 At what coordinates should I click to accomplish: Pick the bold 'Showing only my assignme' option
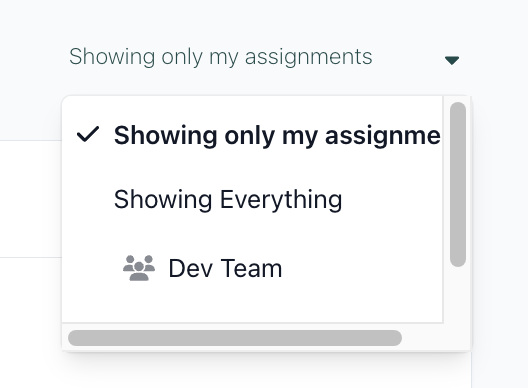coord(253,135)
